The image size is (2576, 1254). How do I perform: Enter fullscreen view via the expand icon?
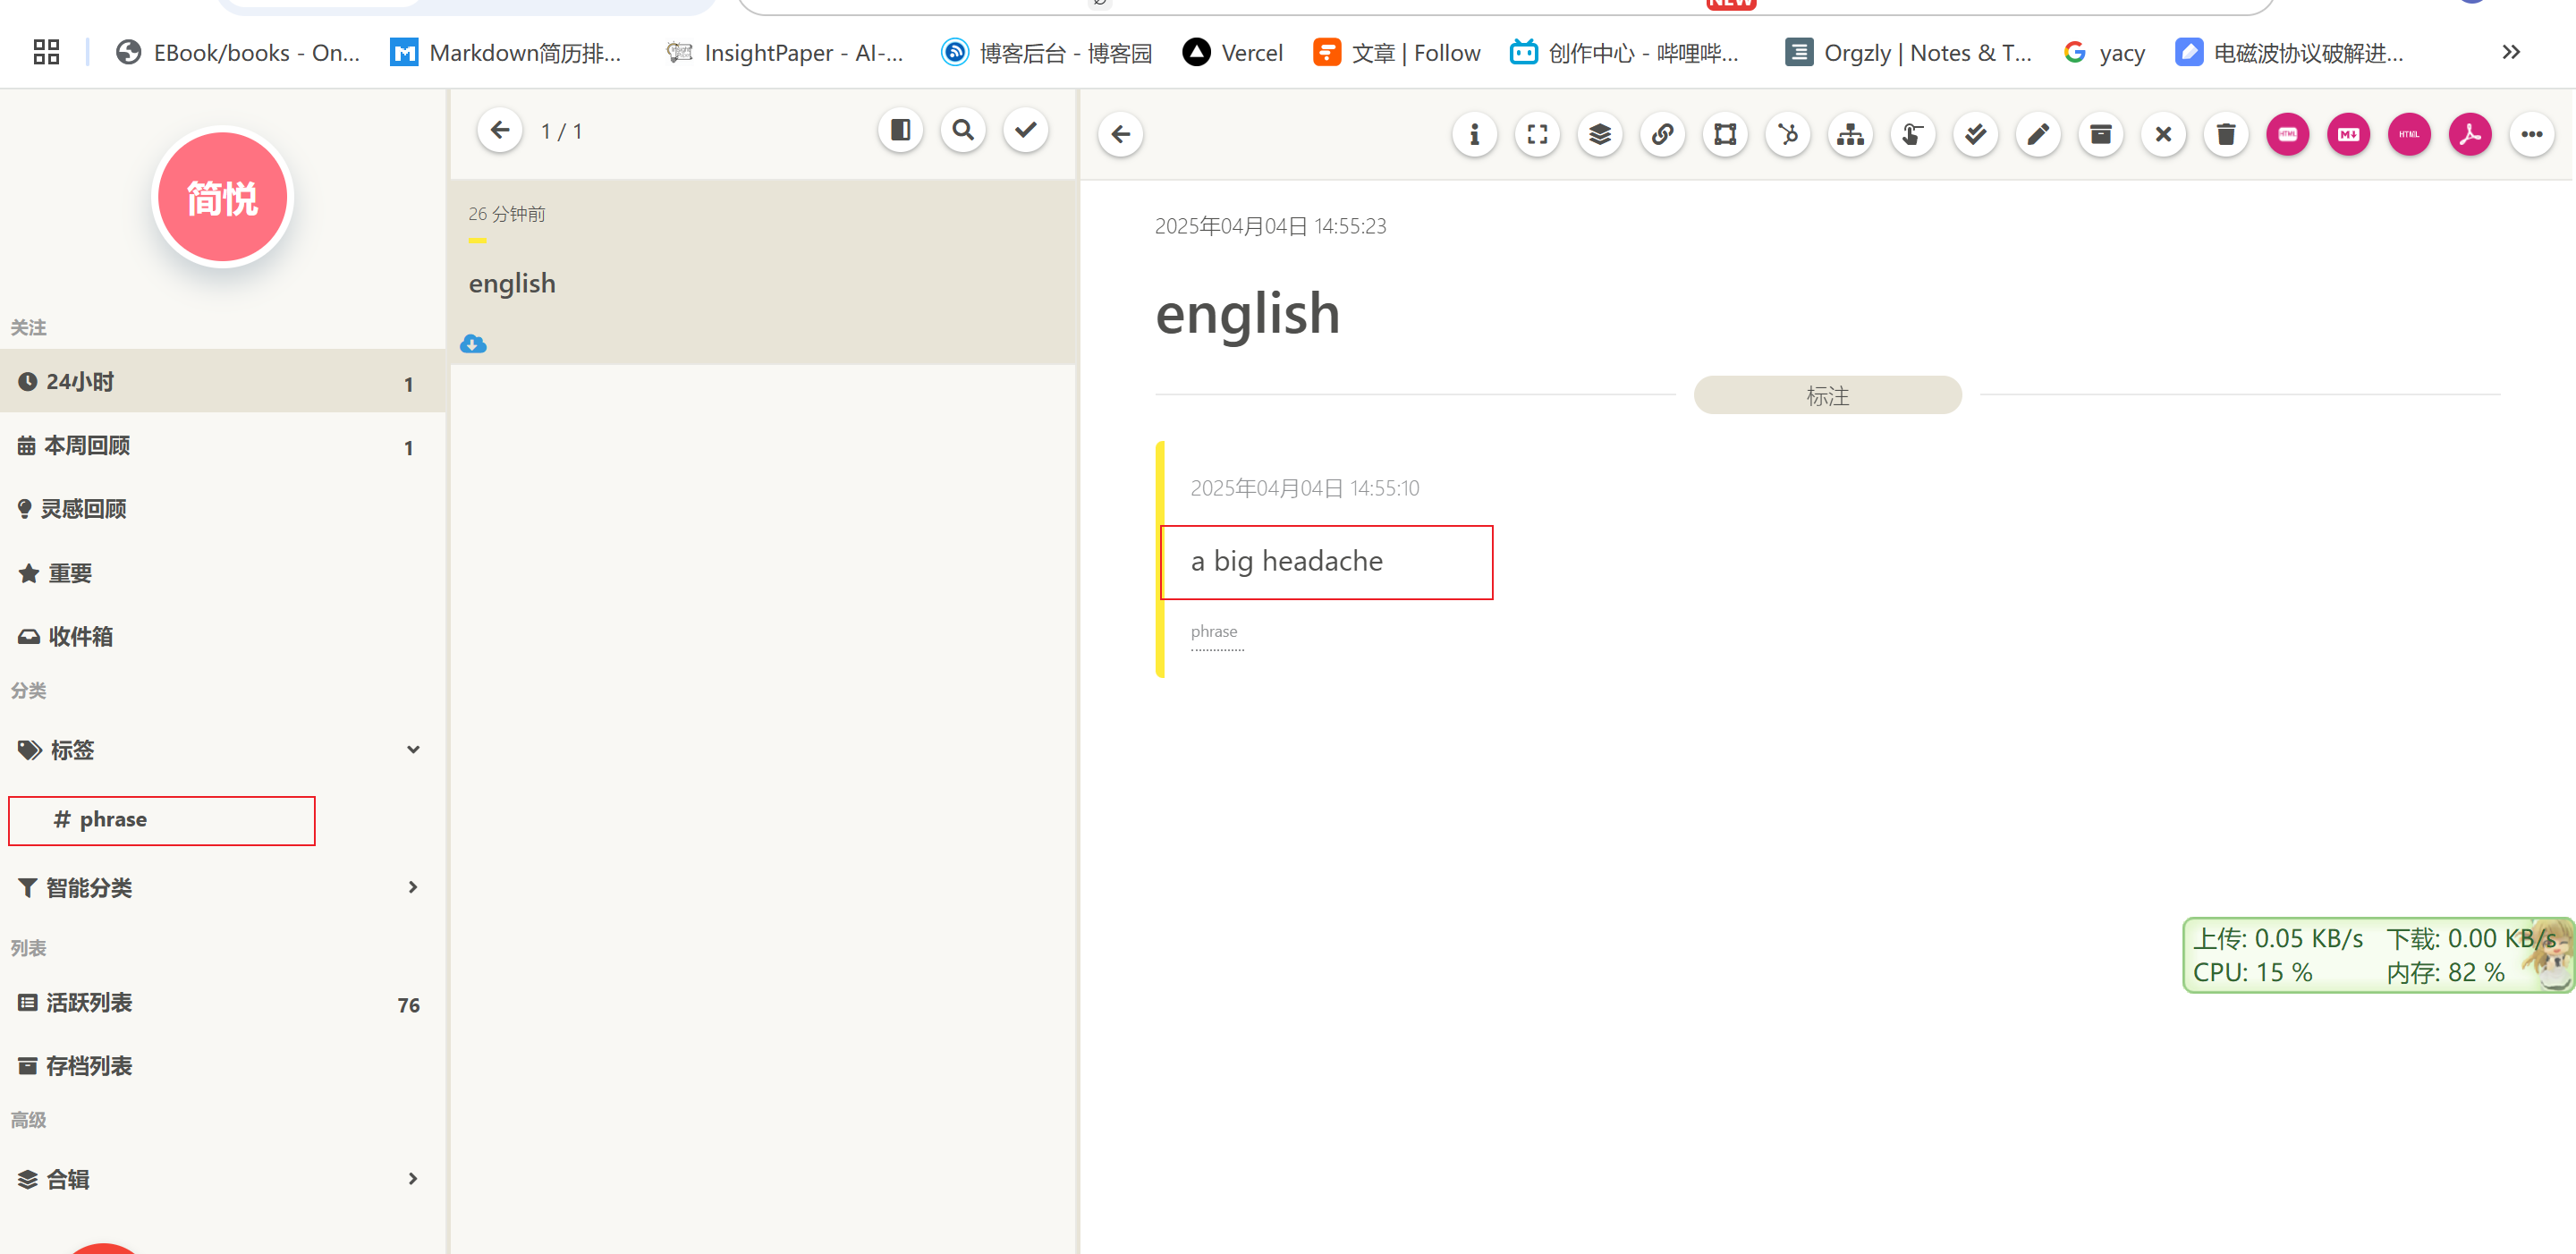click(x=1537, y=134)
